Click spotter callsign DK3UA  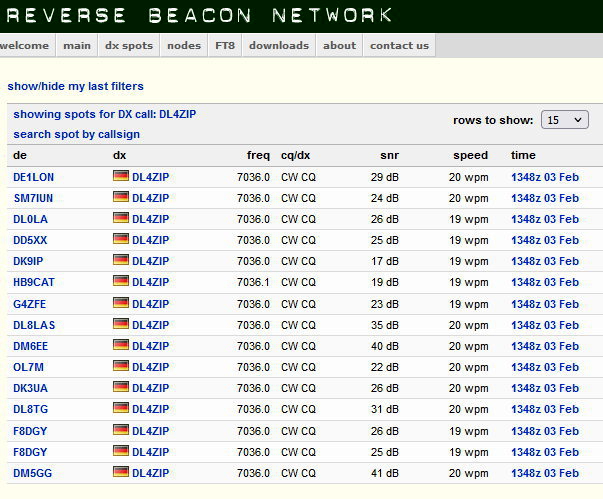(x=30, y=388)
